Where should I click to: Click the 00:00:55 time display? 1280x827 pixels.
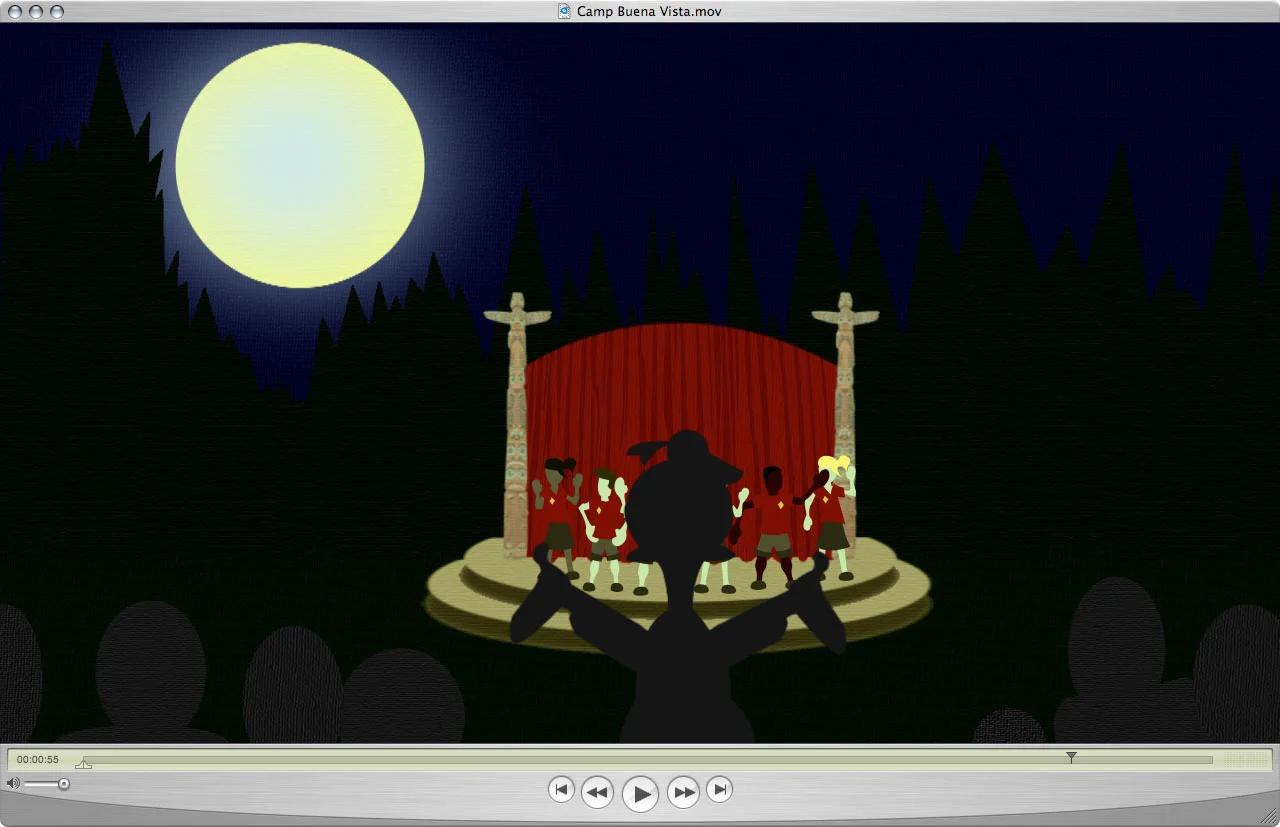click(38, 760)
